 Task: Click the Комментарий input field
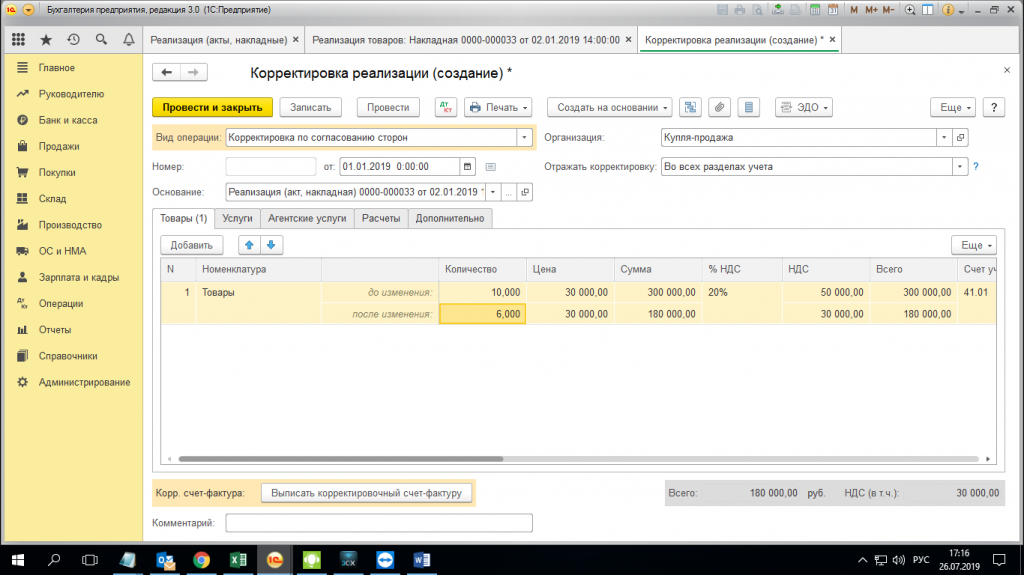click(x=379, y=523)
